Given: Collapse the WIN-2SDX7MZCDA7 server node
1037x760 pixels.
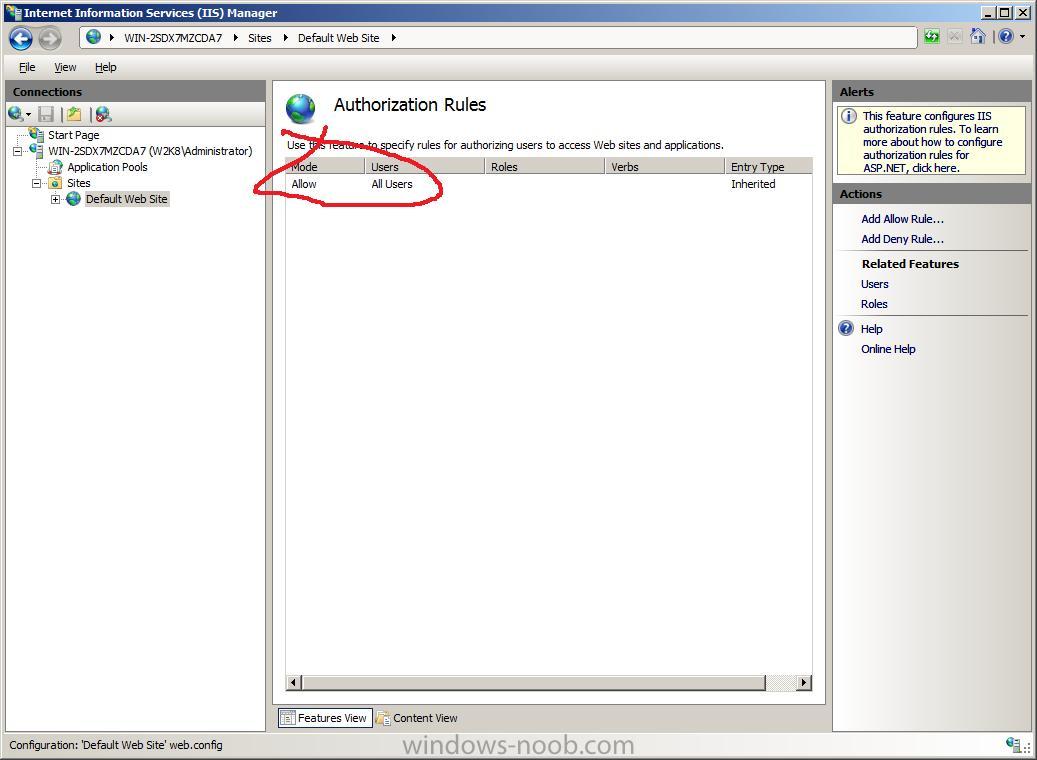Looking at the screenshot, I should point(17,151).
